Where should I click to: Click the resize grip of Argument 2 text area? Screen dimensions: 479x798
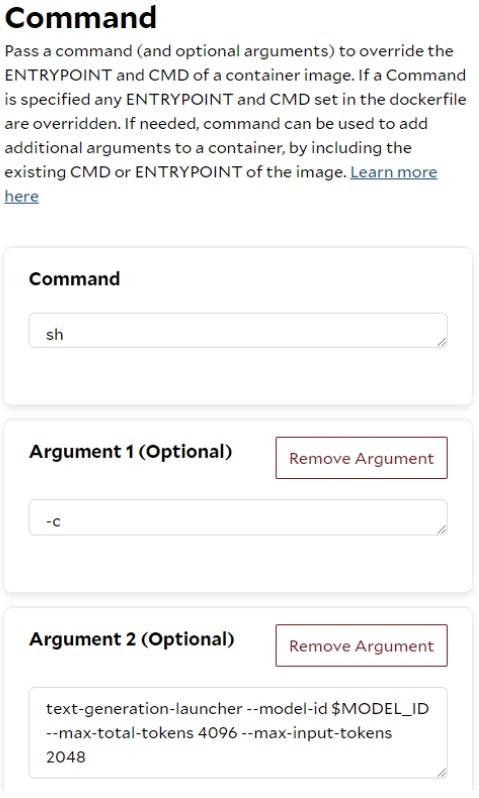point(441,773)
